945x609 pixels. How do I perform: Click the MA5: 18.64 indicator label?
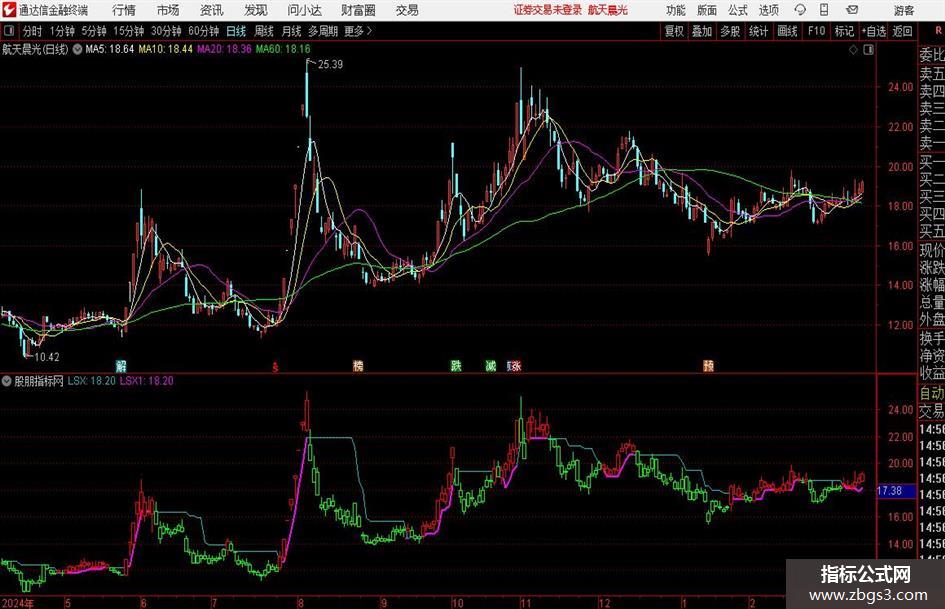(x=110, y=49)
